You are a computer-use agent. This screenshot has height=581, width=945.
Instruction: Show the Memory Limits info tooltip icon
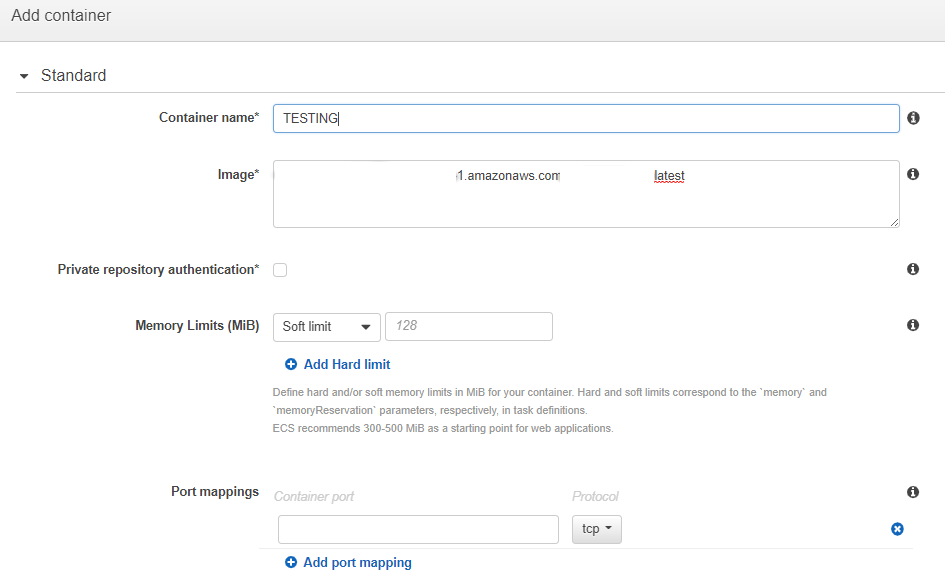coord(913,325)
